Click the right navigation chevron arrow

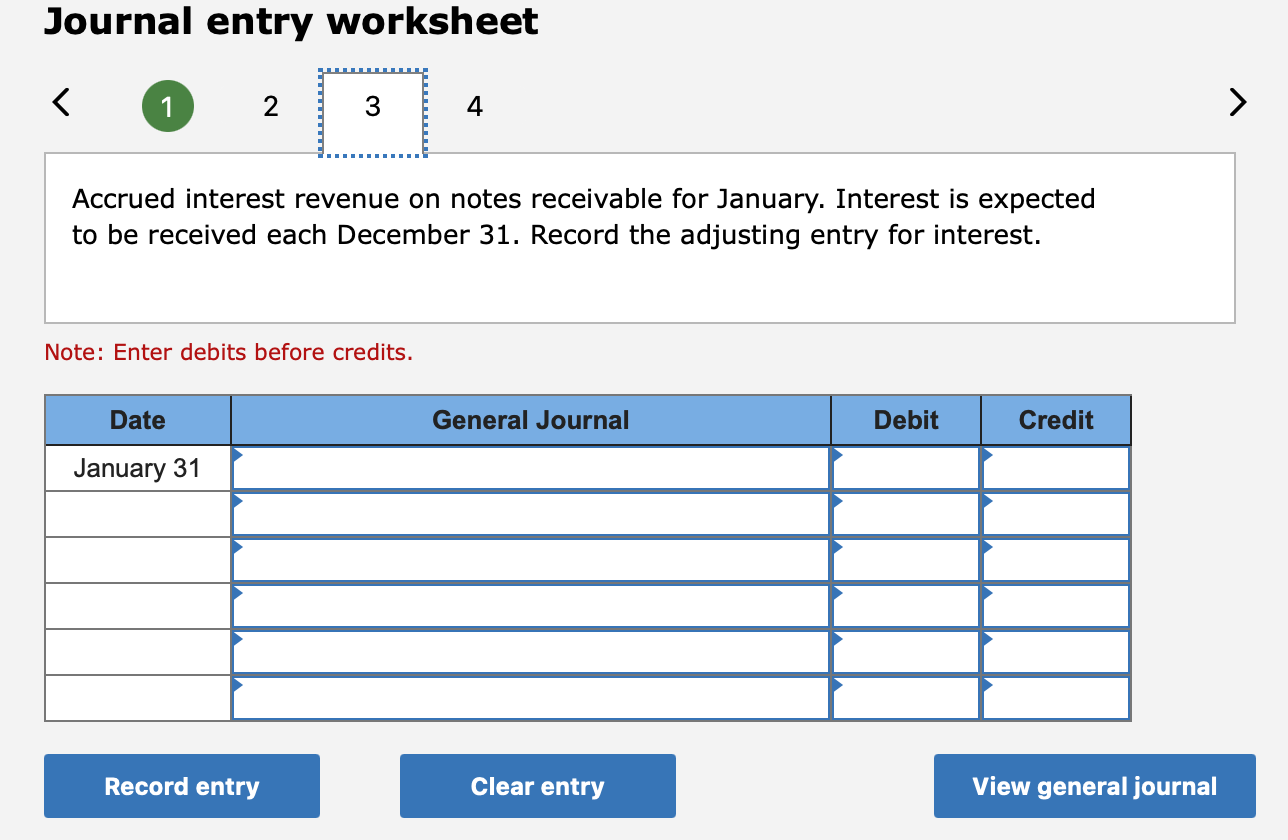(x=1238, y=102)
